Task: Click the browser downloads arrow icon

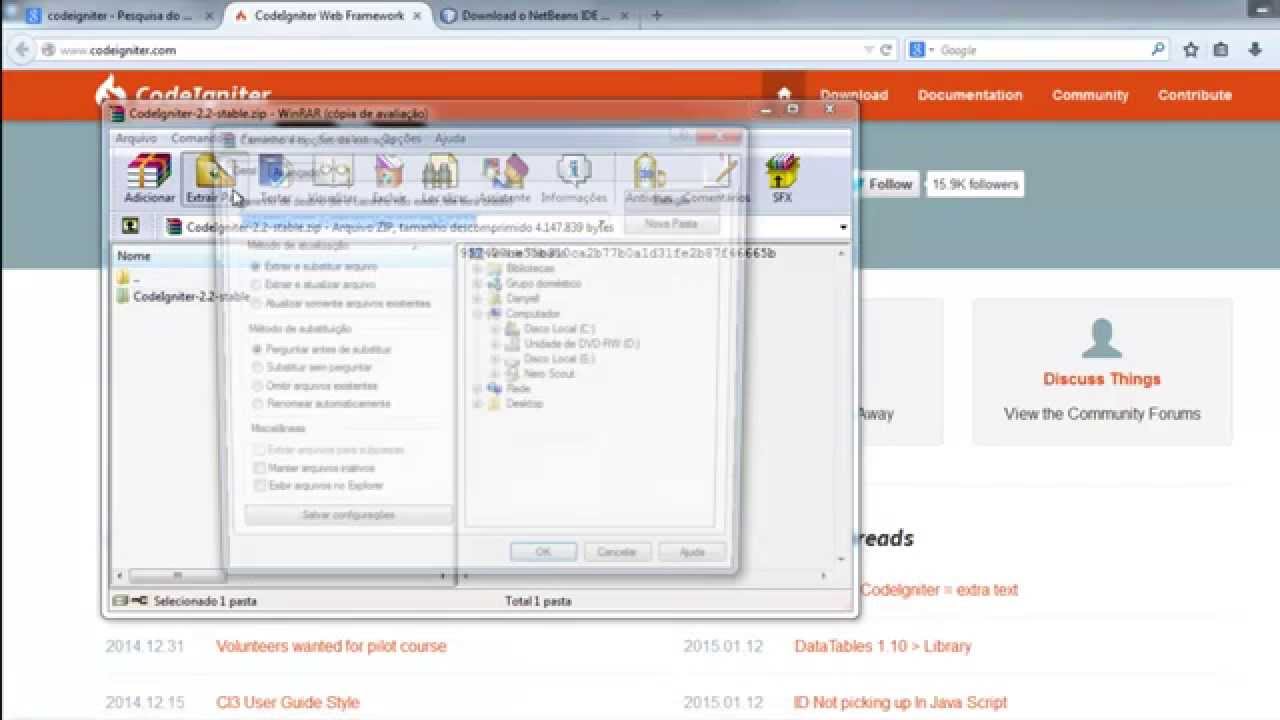Action: click(1255, 50)
